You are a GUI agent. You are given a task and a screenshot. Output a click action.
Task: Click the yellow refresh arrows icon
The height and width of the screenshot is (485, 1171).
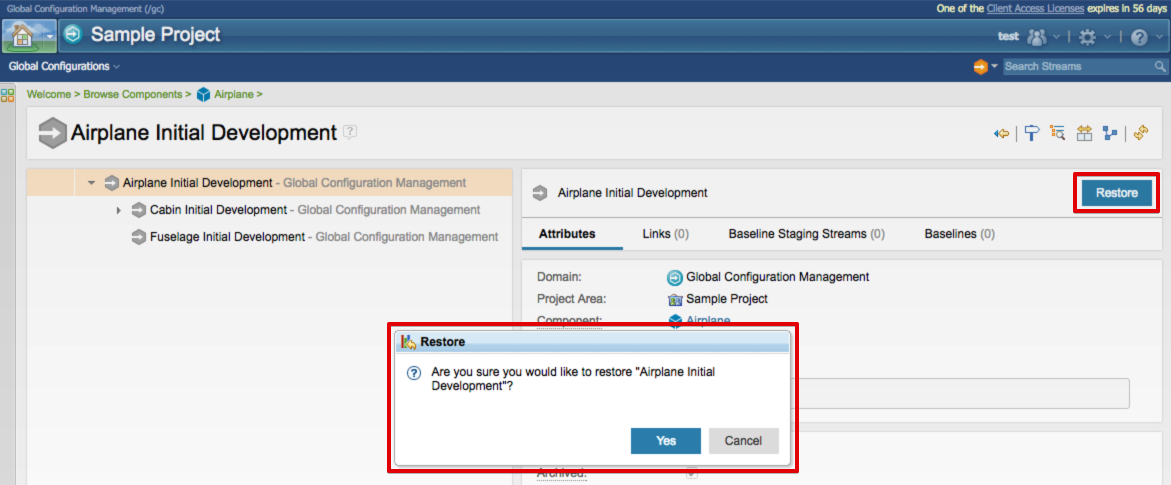pos(1141,133)
